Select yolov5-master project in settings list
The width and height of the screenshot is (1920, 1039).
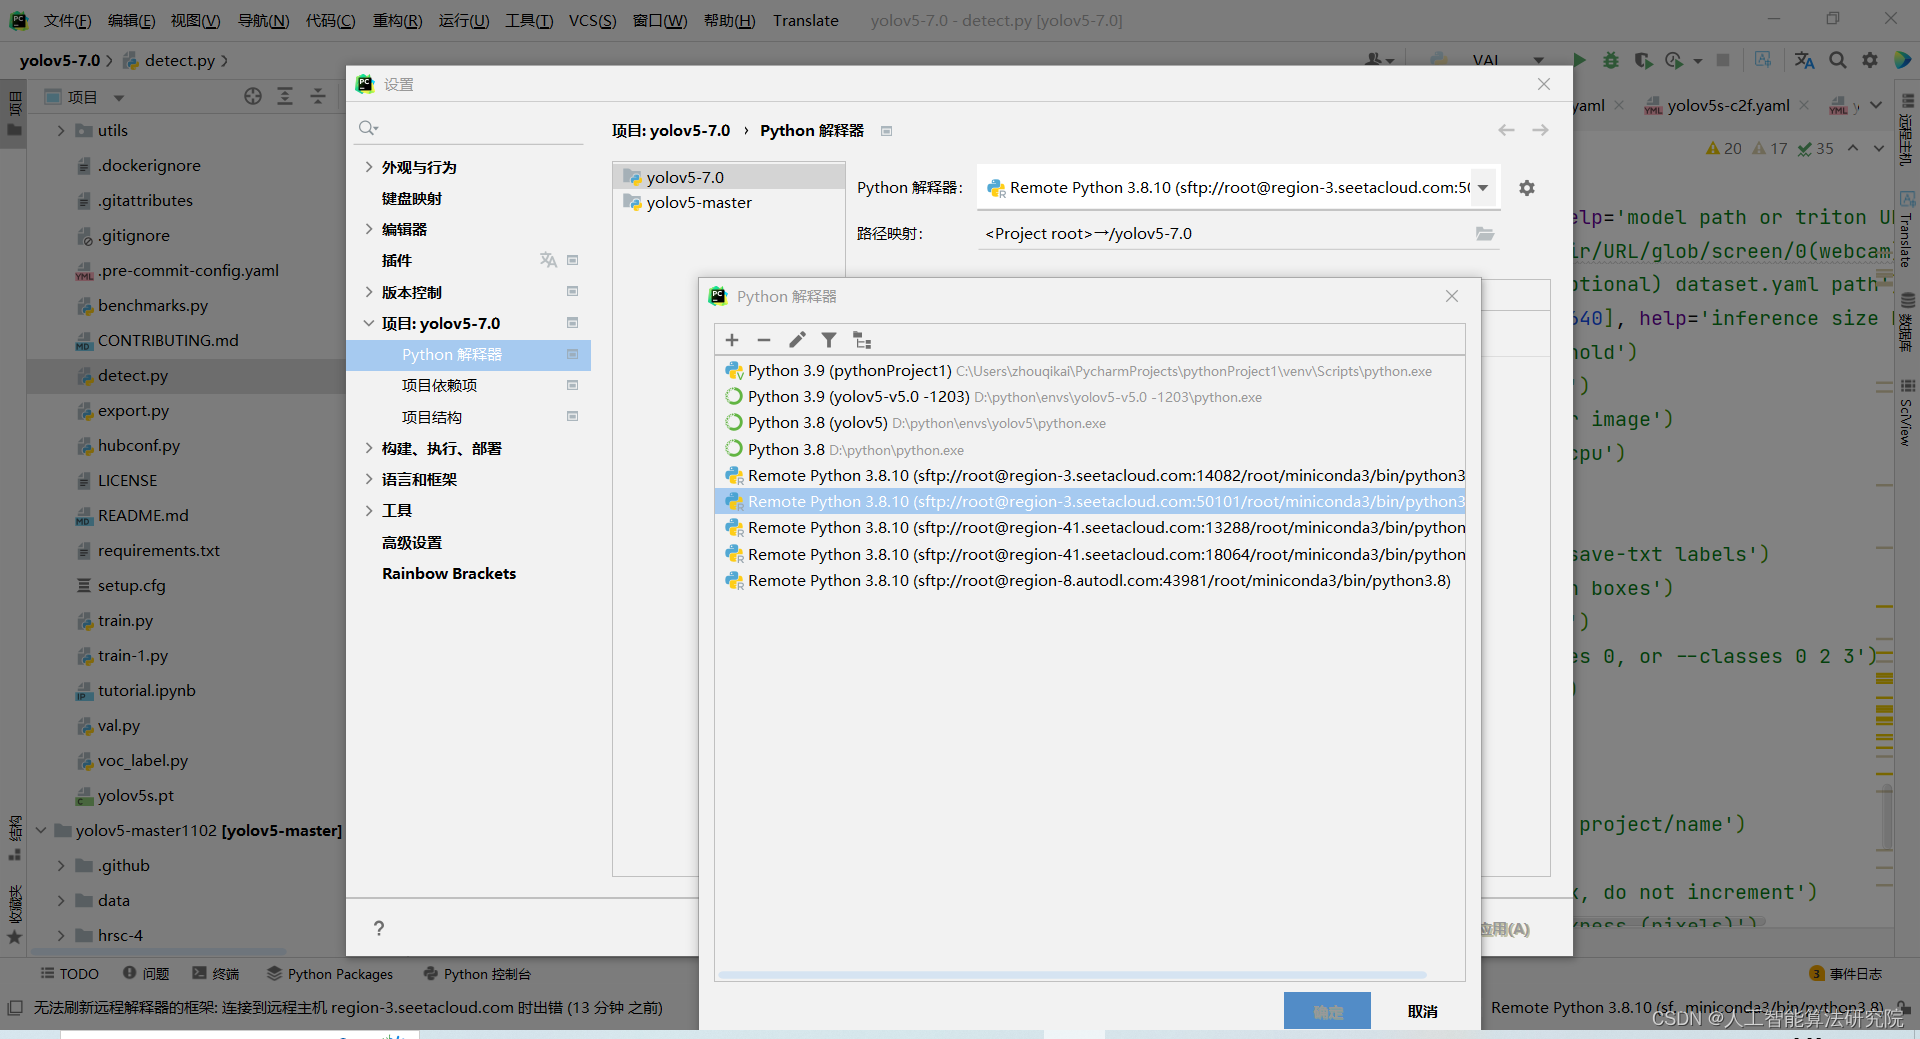699,202
